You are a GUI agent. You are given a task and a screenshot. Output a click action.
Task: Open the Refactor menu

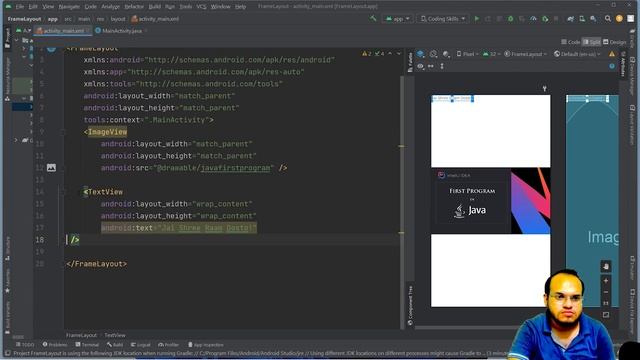[x=134, y=7]
